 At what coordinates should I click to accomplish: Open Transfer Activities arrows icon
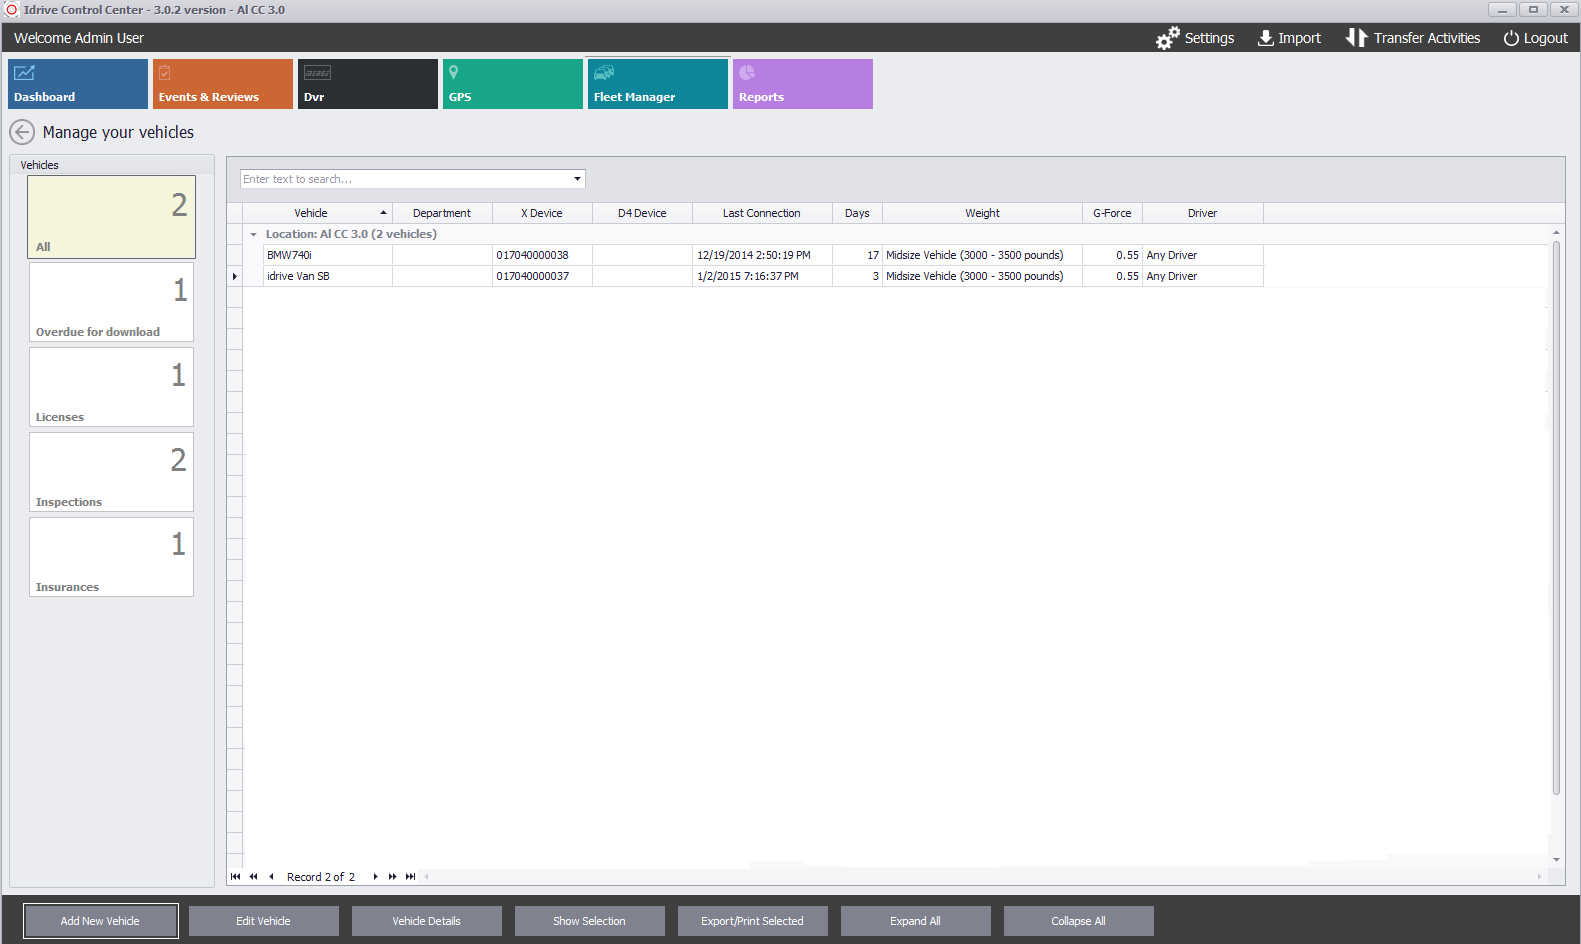coord(1355,38)
